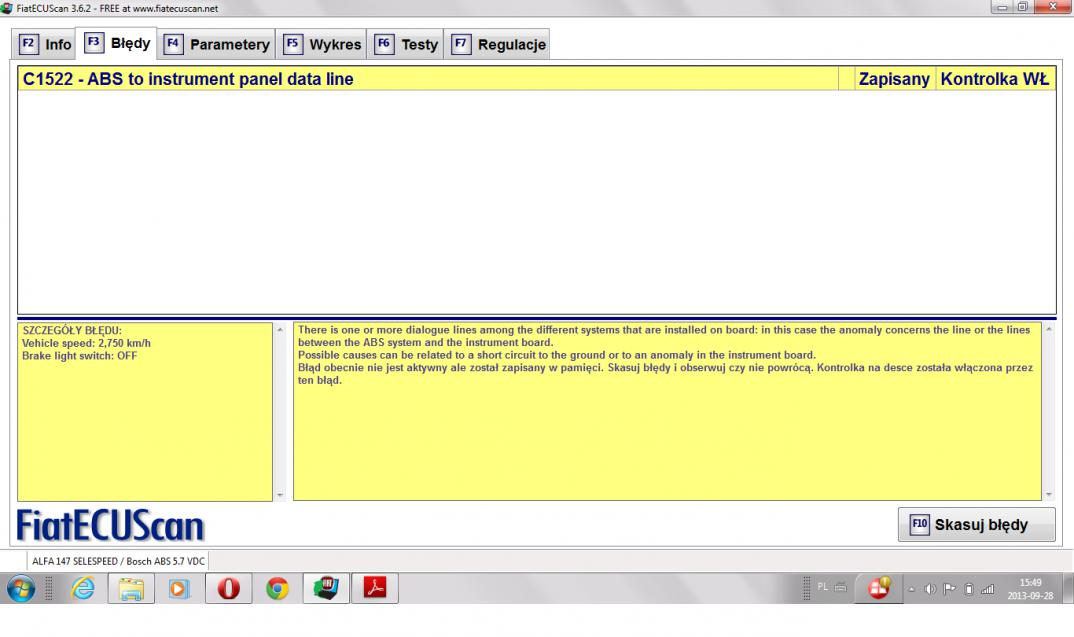
Task: Open the Parametery tab
Action: point(216,45)
